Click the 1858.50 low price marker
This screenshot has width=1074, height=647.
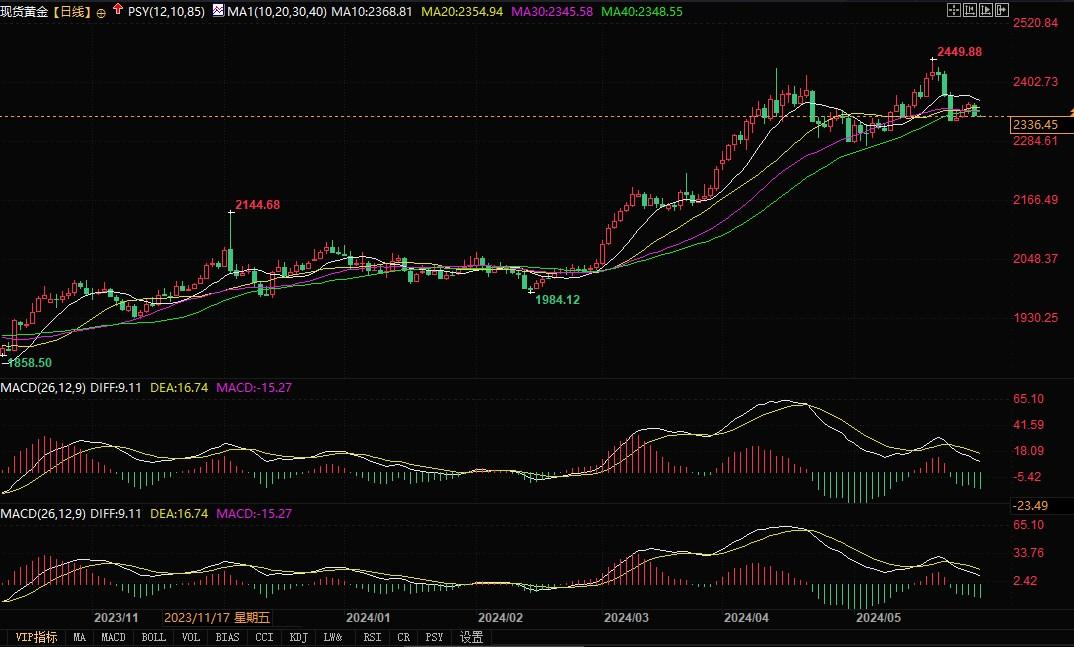click(x=29, y=363)
